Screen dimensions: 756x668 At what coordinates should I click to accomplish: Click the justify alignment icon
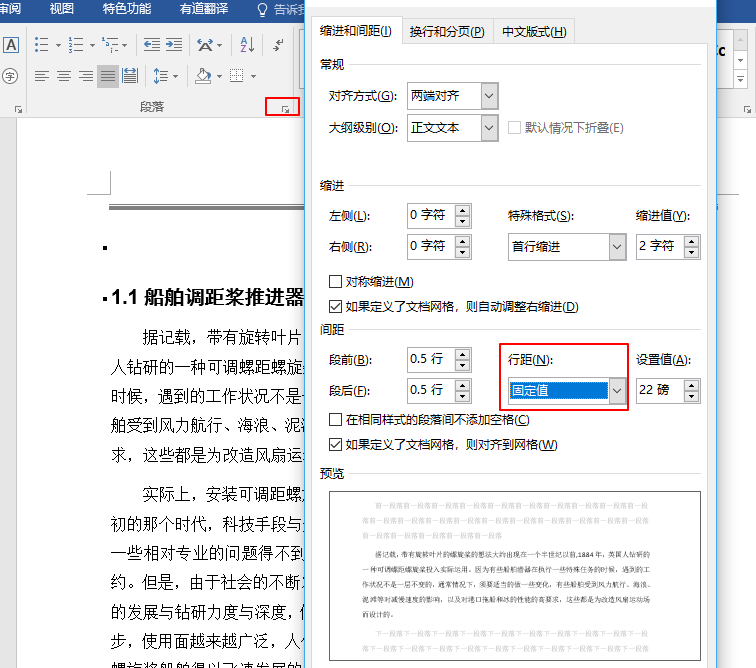(108, 76)
